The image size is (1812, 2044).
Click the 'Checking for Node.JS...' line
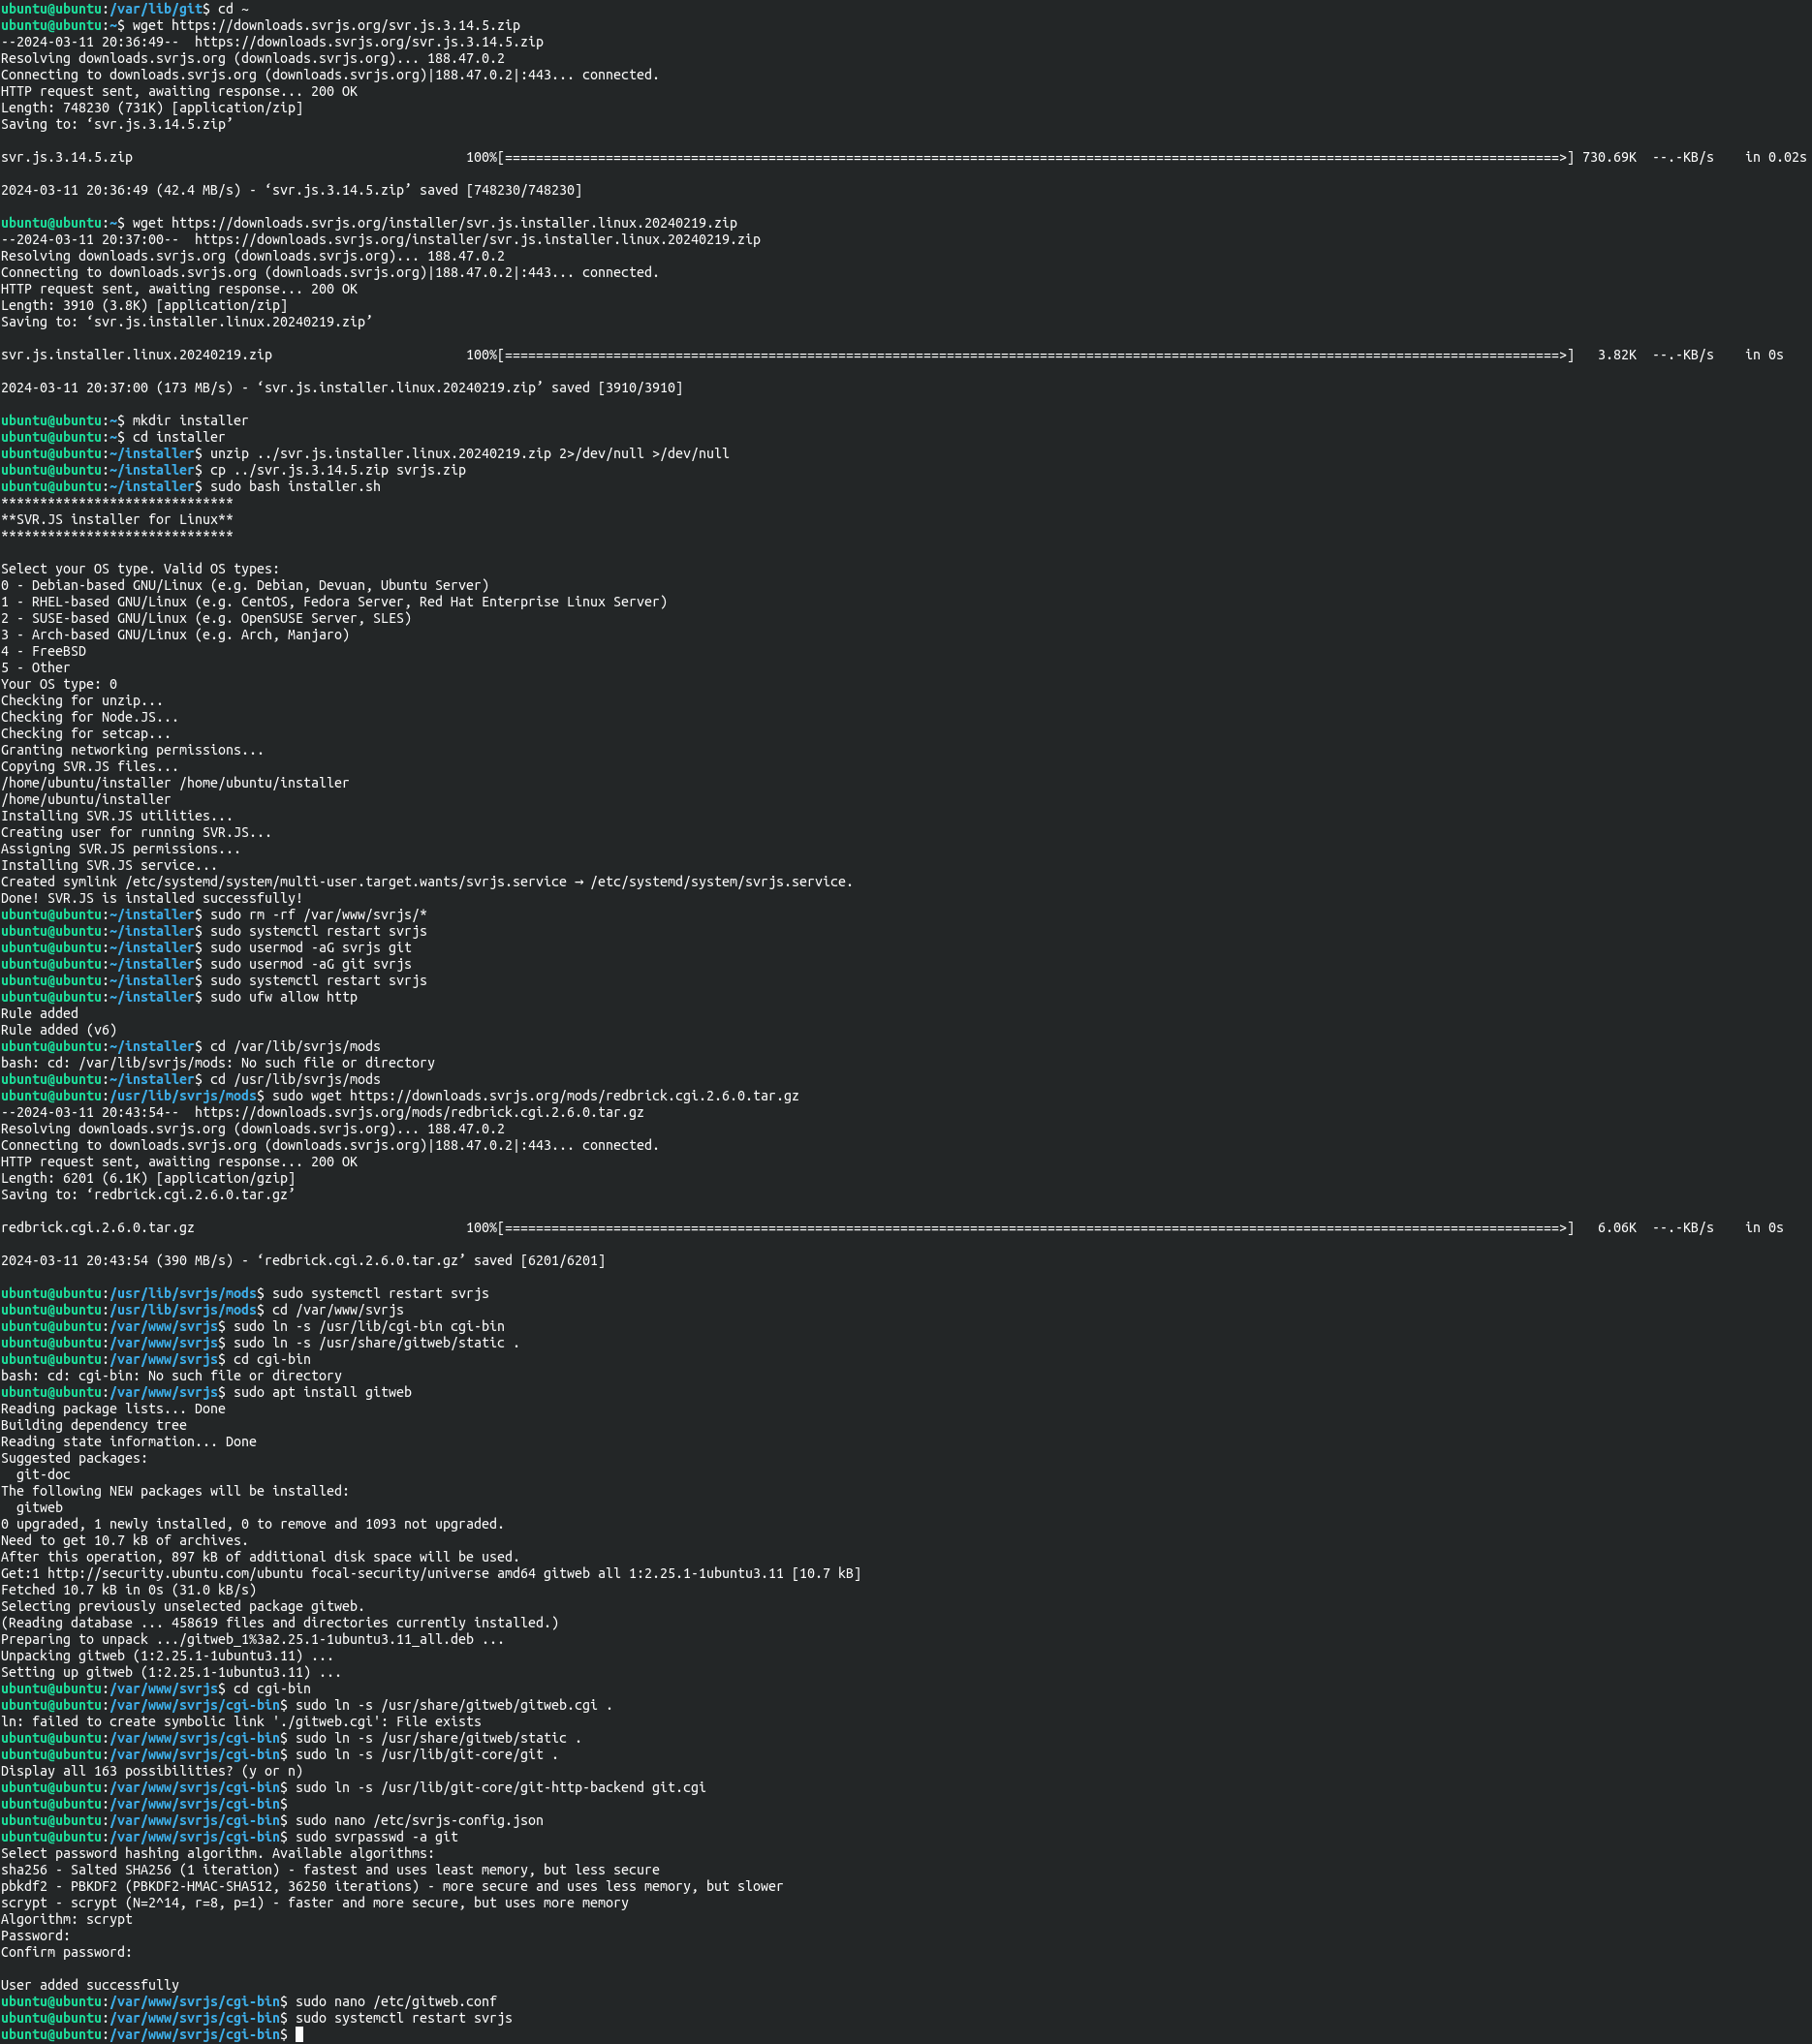tap(90, 717)
